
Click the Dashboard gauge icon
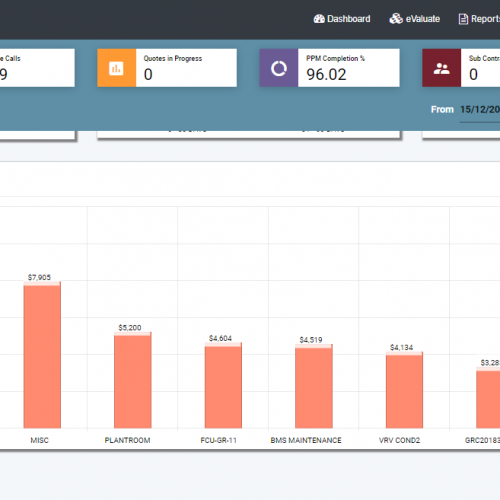319,19
